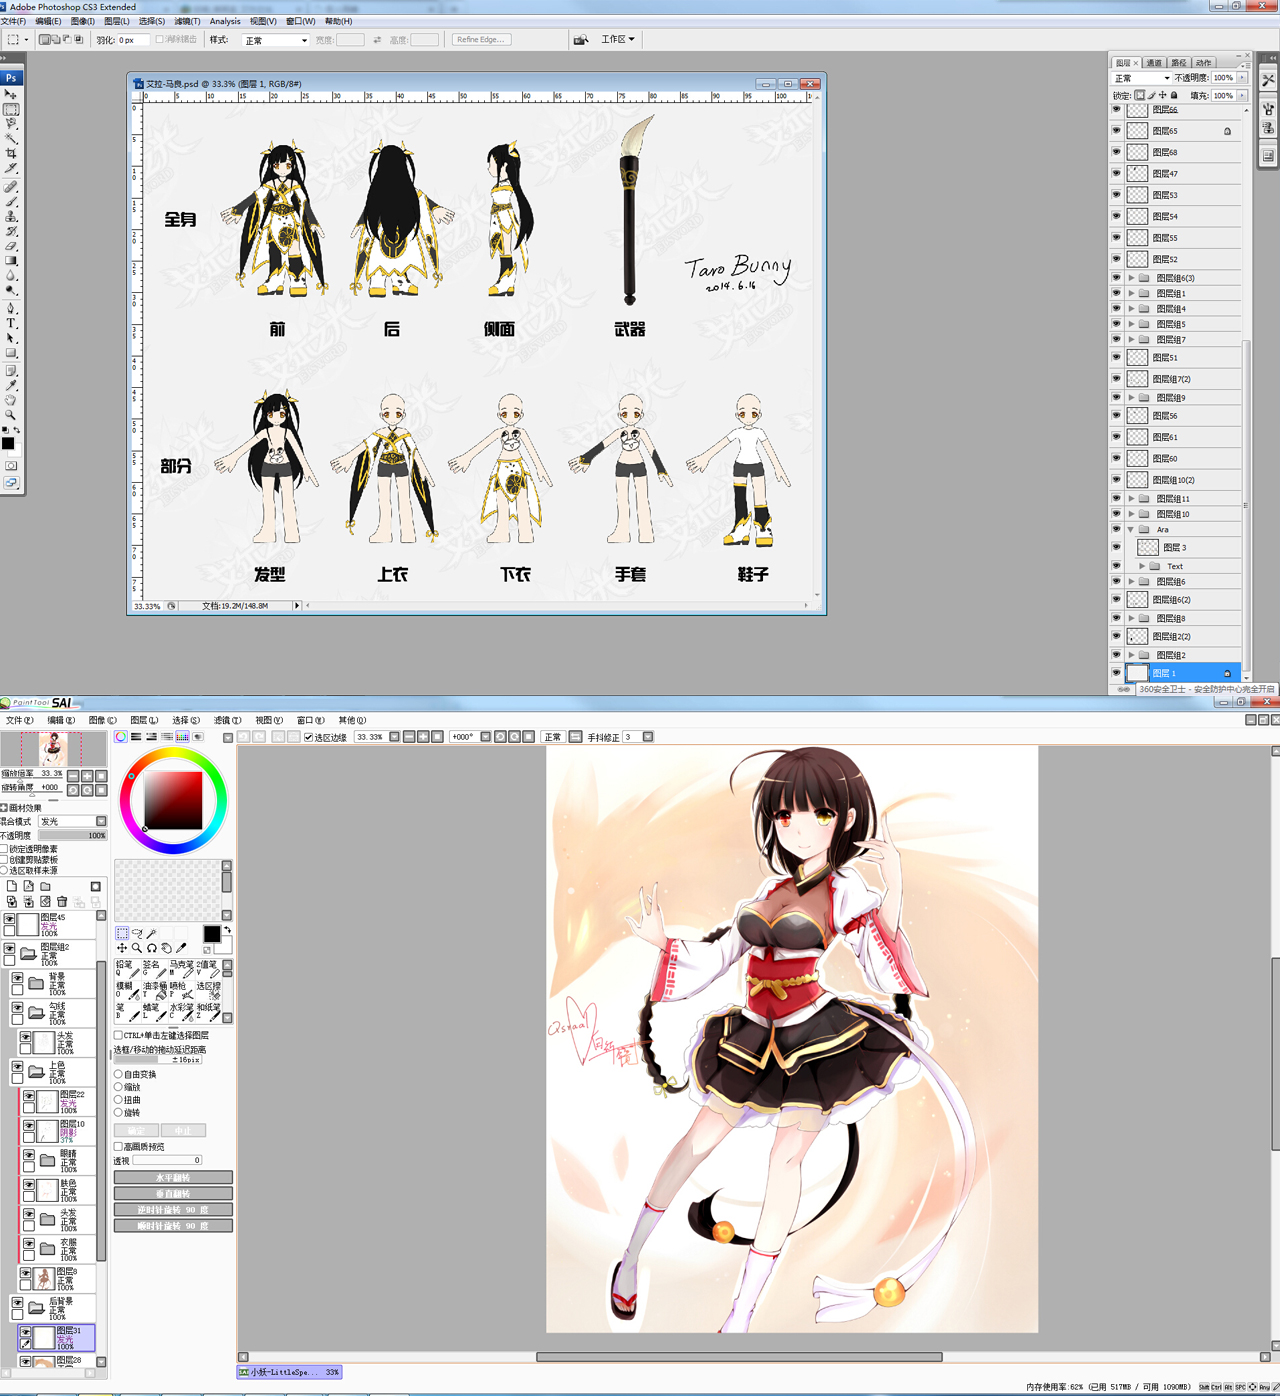
Task: Select the Magic Wand tool in Photoshop
Action: 11,138
